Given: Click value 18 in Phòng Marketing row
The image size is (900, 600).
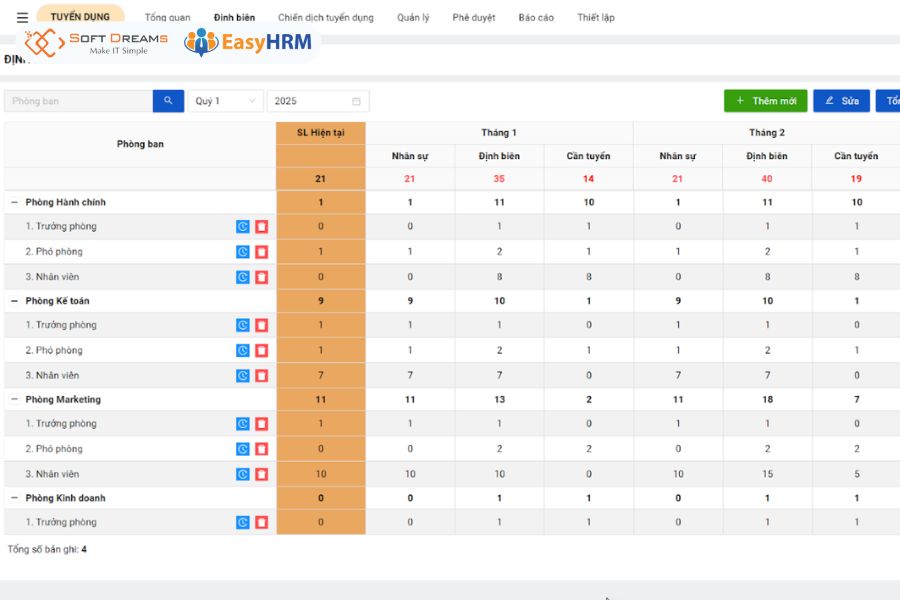Looking at the screenshot, I should (x=767, y=400).
